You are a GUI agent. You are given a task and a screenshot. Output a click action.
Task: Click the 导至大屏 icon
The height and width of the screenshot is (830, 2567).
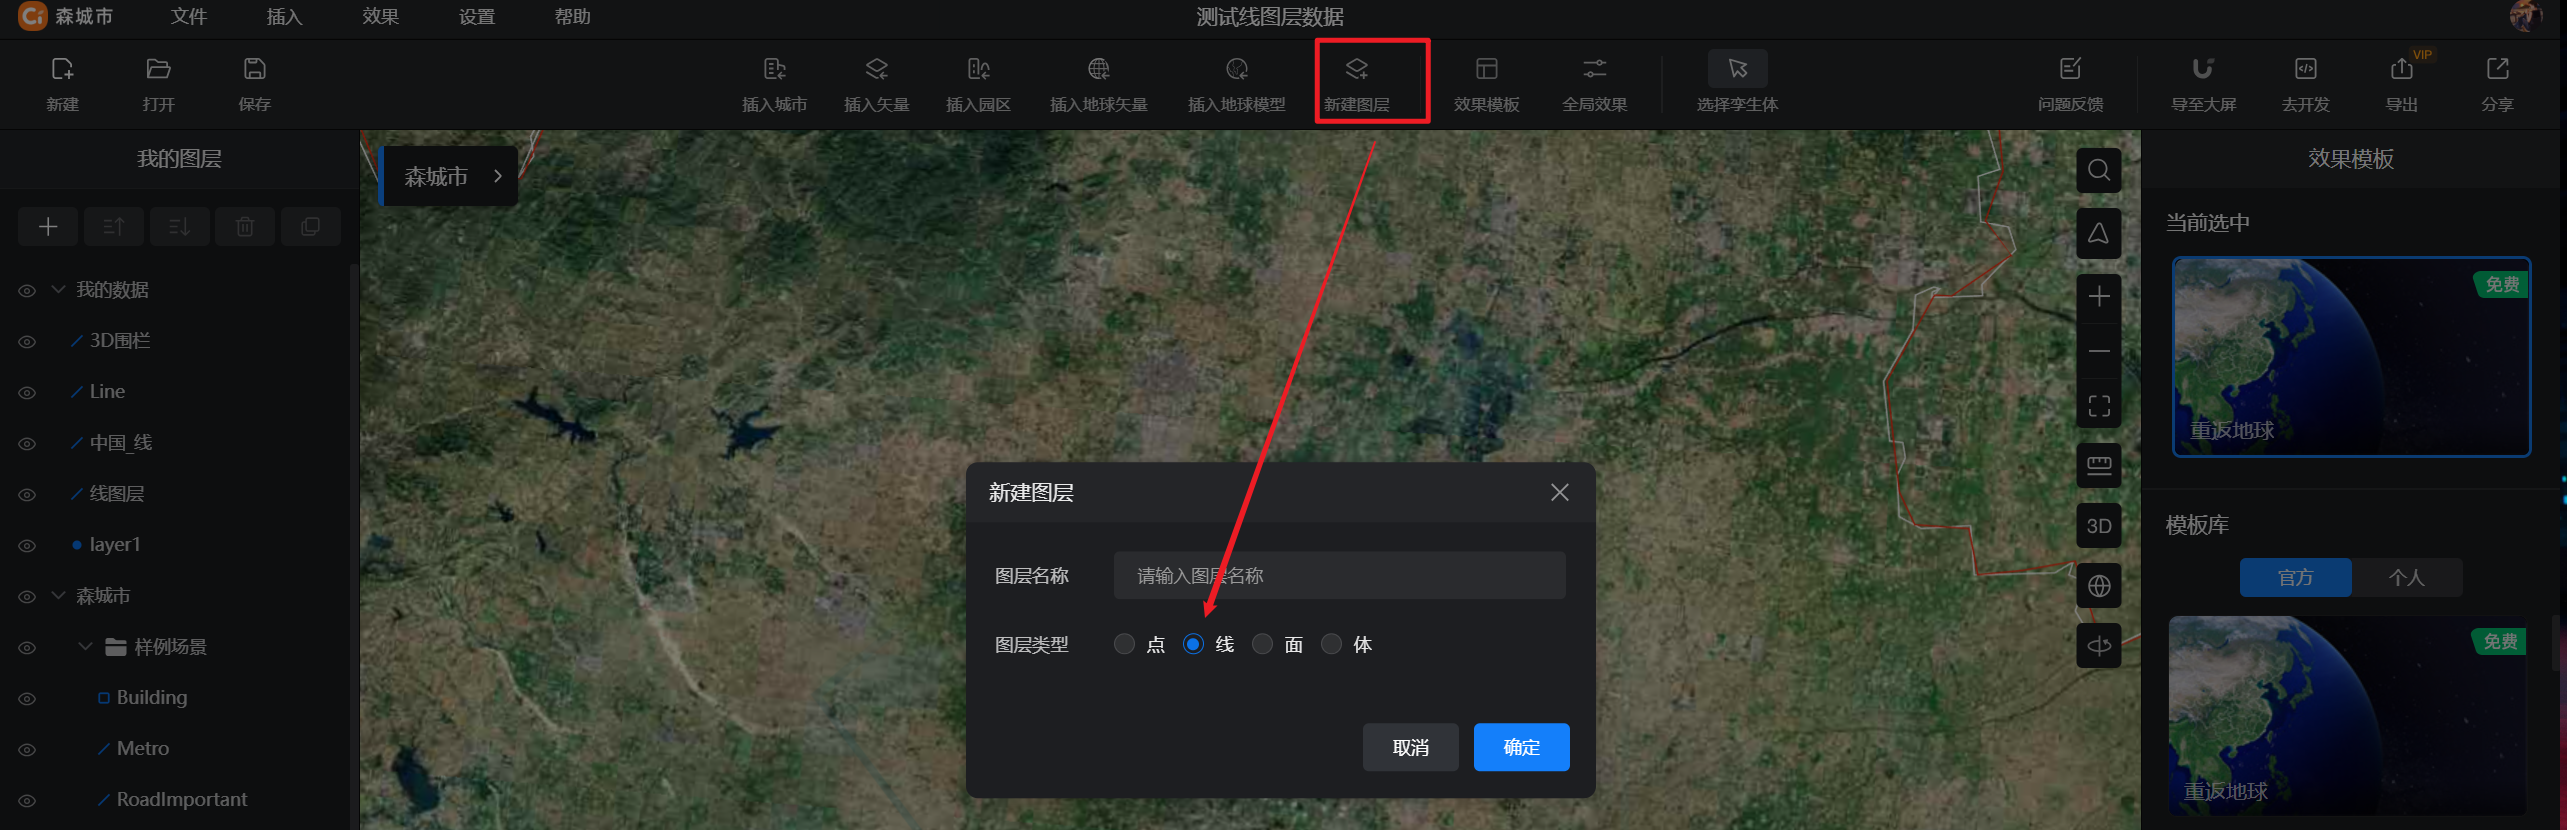[x=2203, y=69]
